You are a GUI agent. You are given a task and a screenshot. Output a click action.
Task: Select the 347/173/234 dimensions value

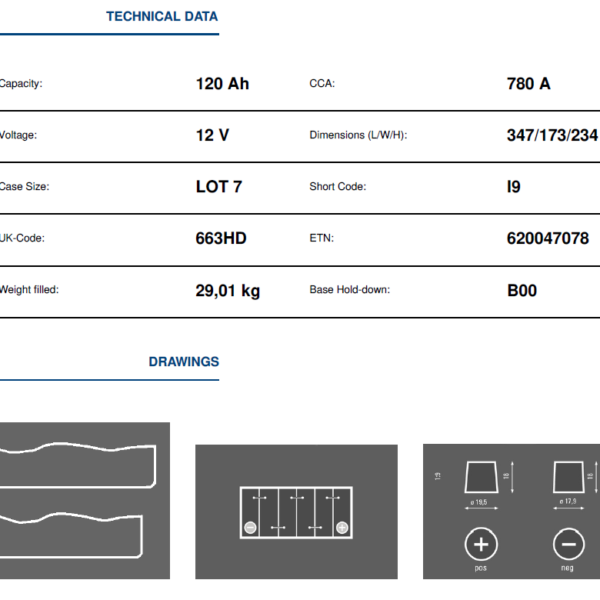pos(553,135)
